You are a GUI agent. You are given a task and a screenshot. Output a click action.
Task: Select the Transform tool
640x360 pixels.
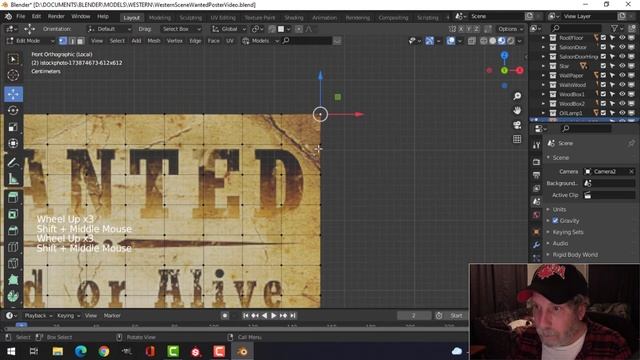13,143
